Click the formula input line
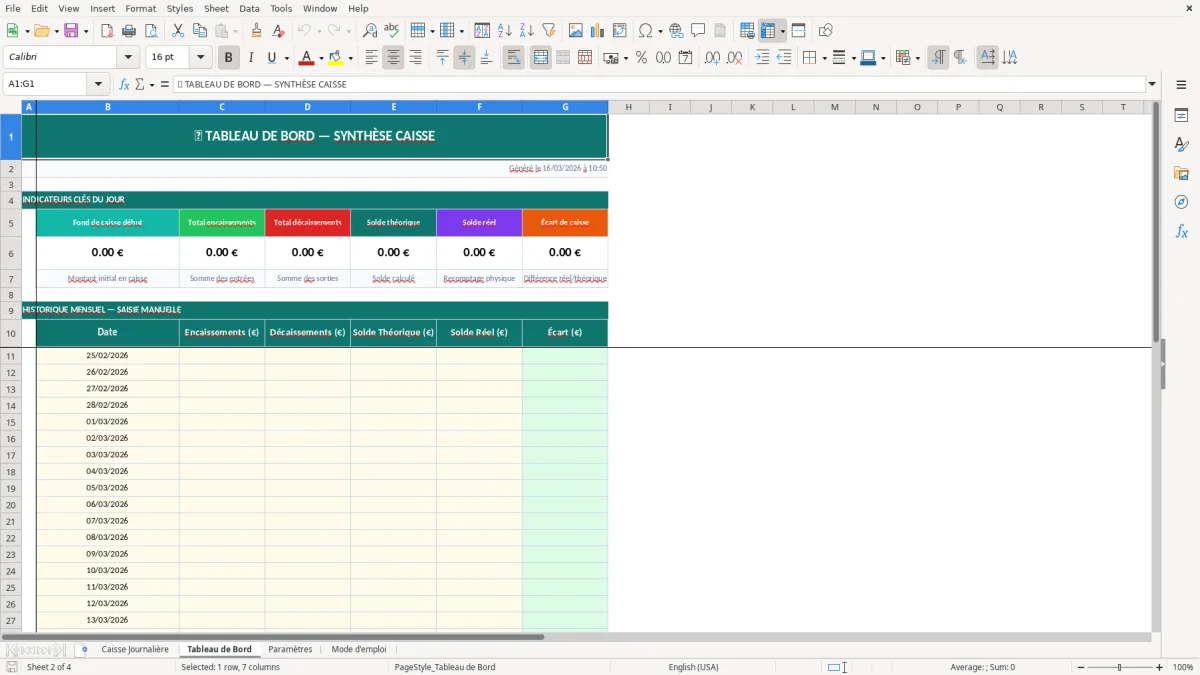The width and height of the screenshot is (1200, 675). [659, 84]
